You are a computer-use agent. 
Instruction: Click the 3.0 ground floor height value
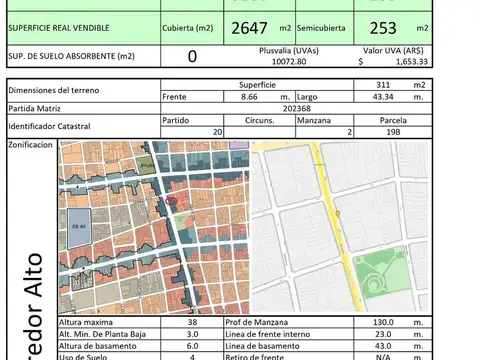(x=192, y=334)
